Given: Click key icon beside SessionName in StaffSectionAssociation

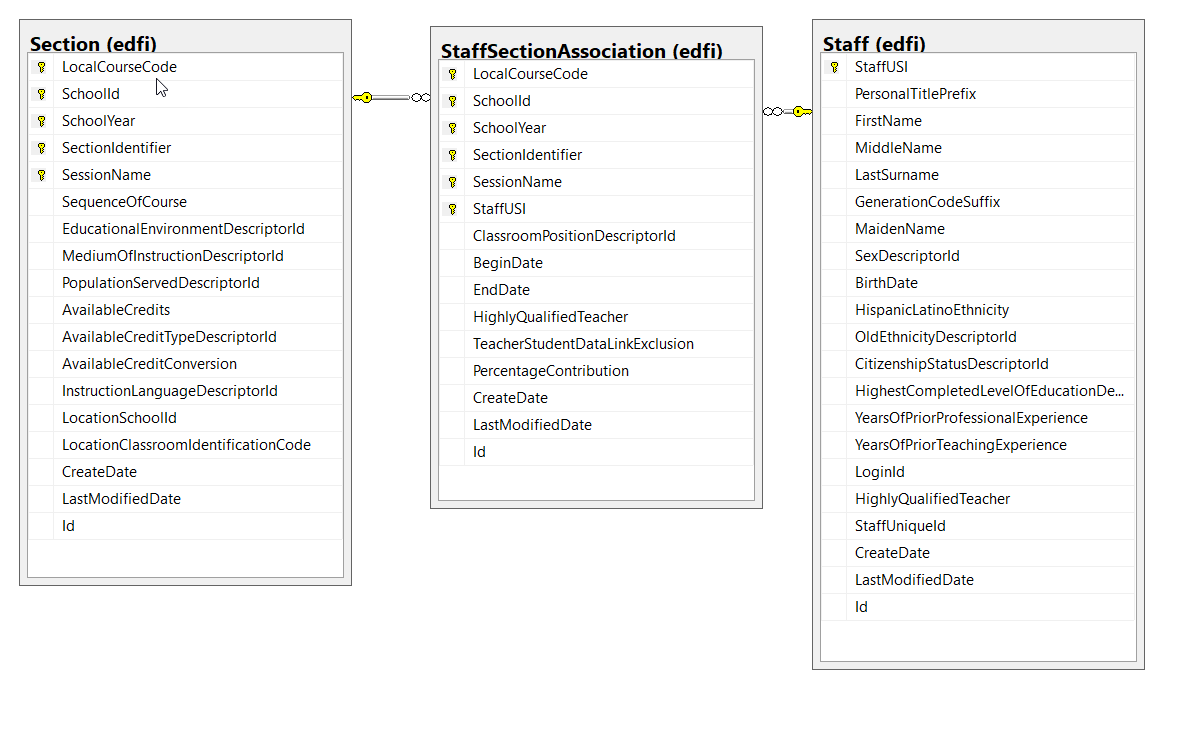Looking at the screenshot, I should 452,182.
